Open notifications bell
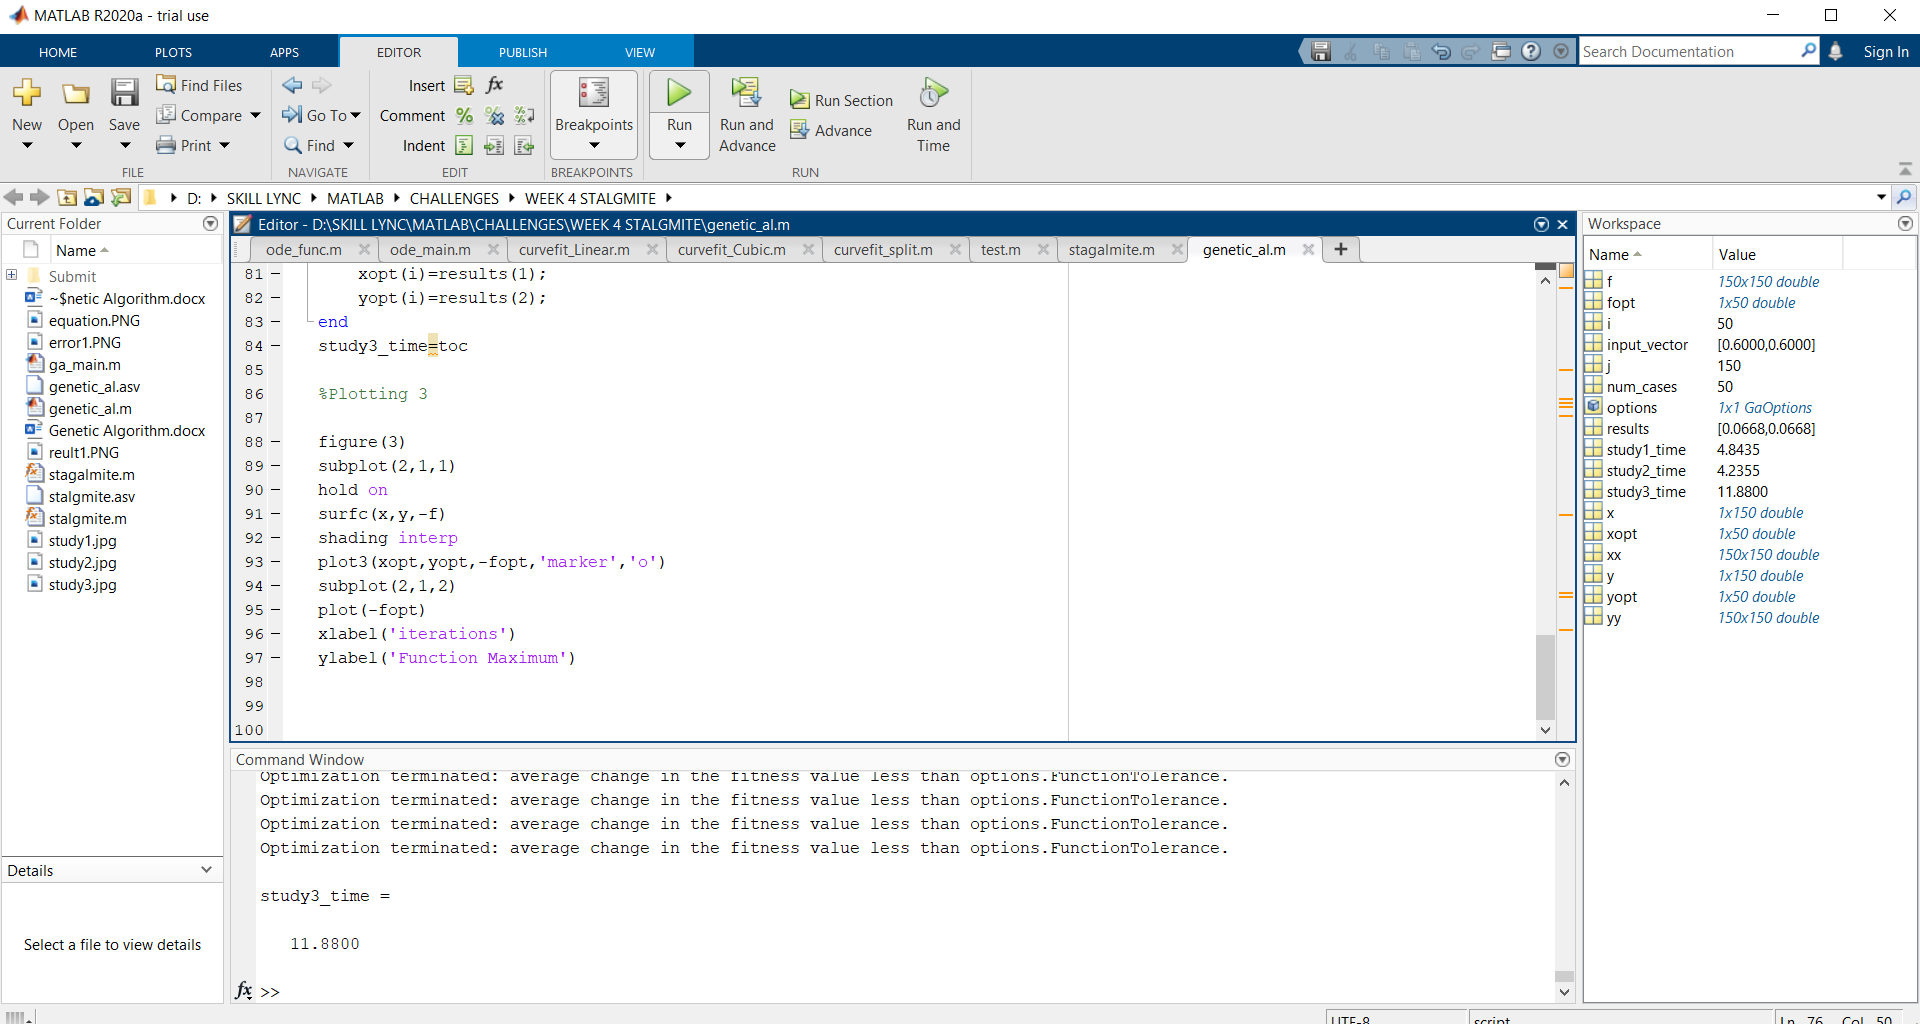This screenshot has width=1920, height=1024. coord(1837,51)
